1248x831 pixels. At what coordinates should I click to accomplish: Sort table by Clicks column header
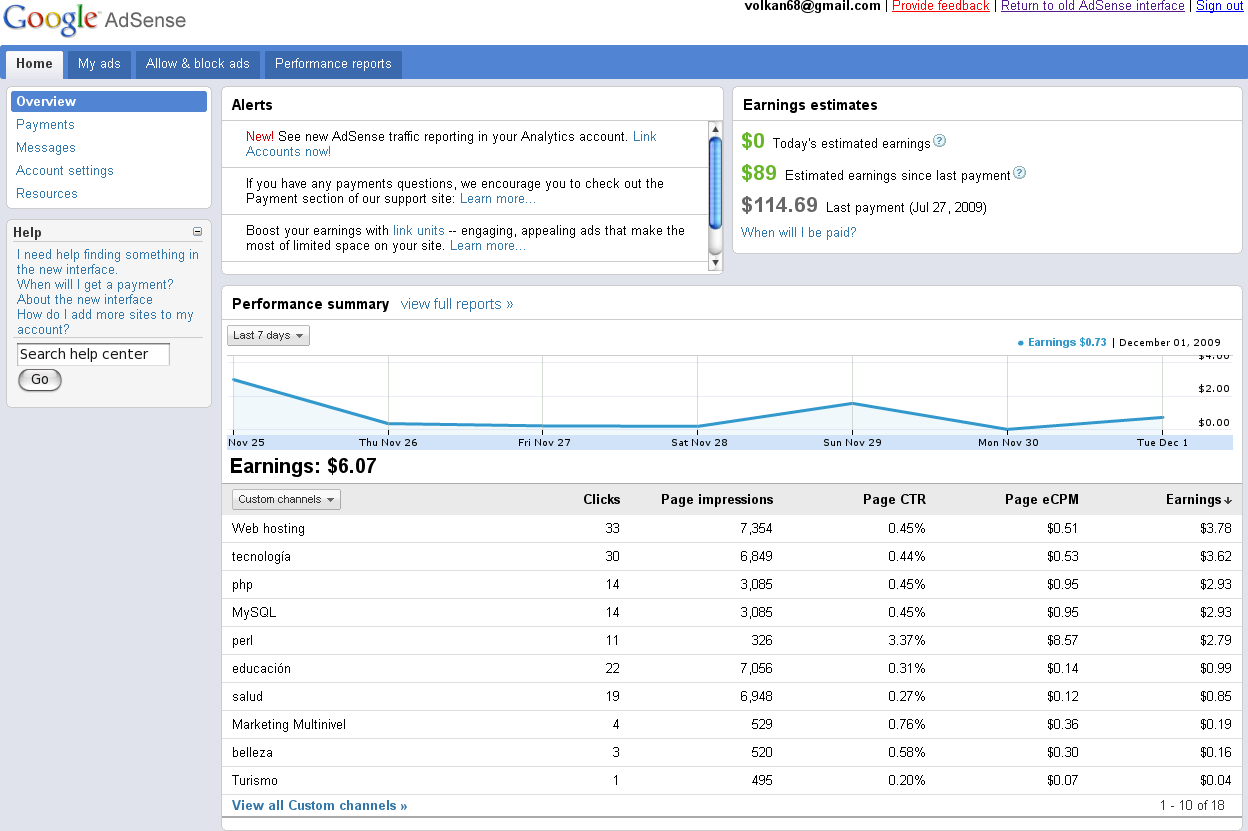[x=601, y=499]
